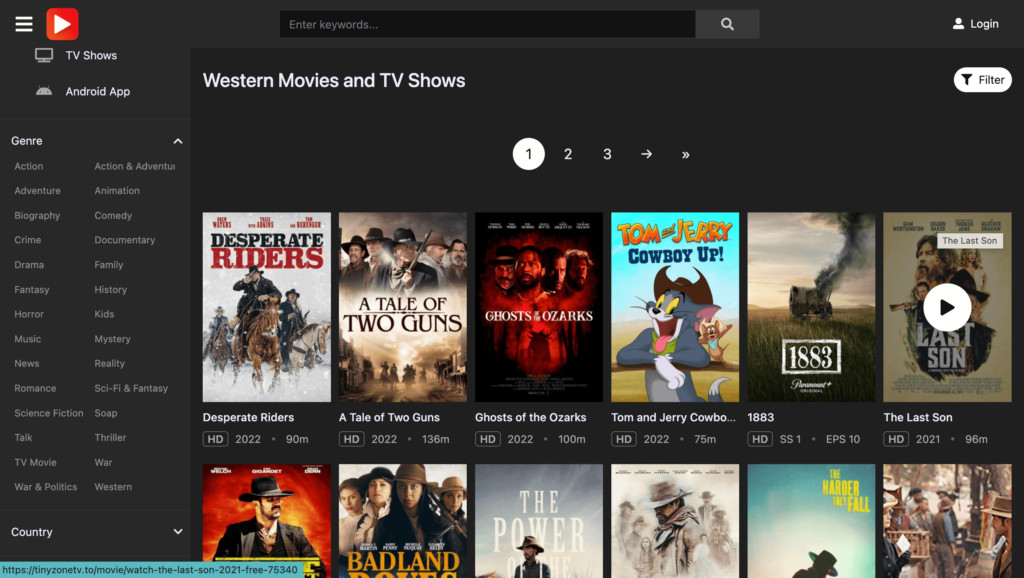Screen dimensions: 1024x578
Task: Go to page 2
Action: [568, 154]
